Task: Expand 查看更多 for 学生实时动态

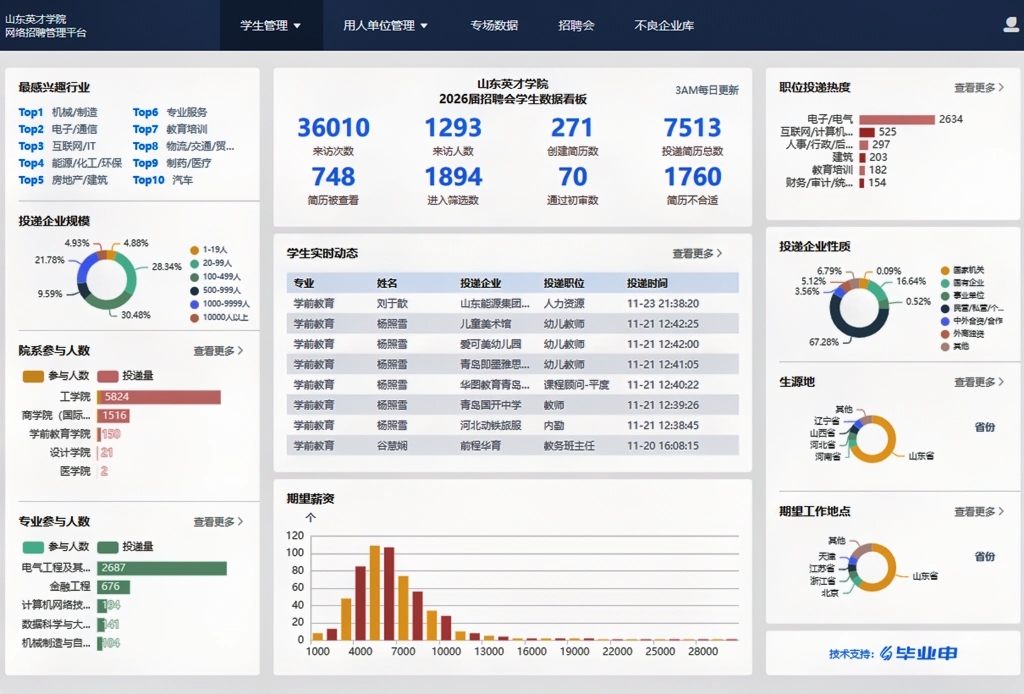Action: point(697,254)
